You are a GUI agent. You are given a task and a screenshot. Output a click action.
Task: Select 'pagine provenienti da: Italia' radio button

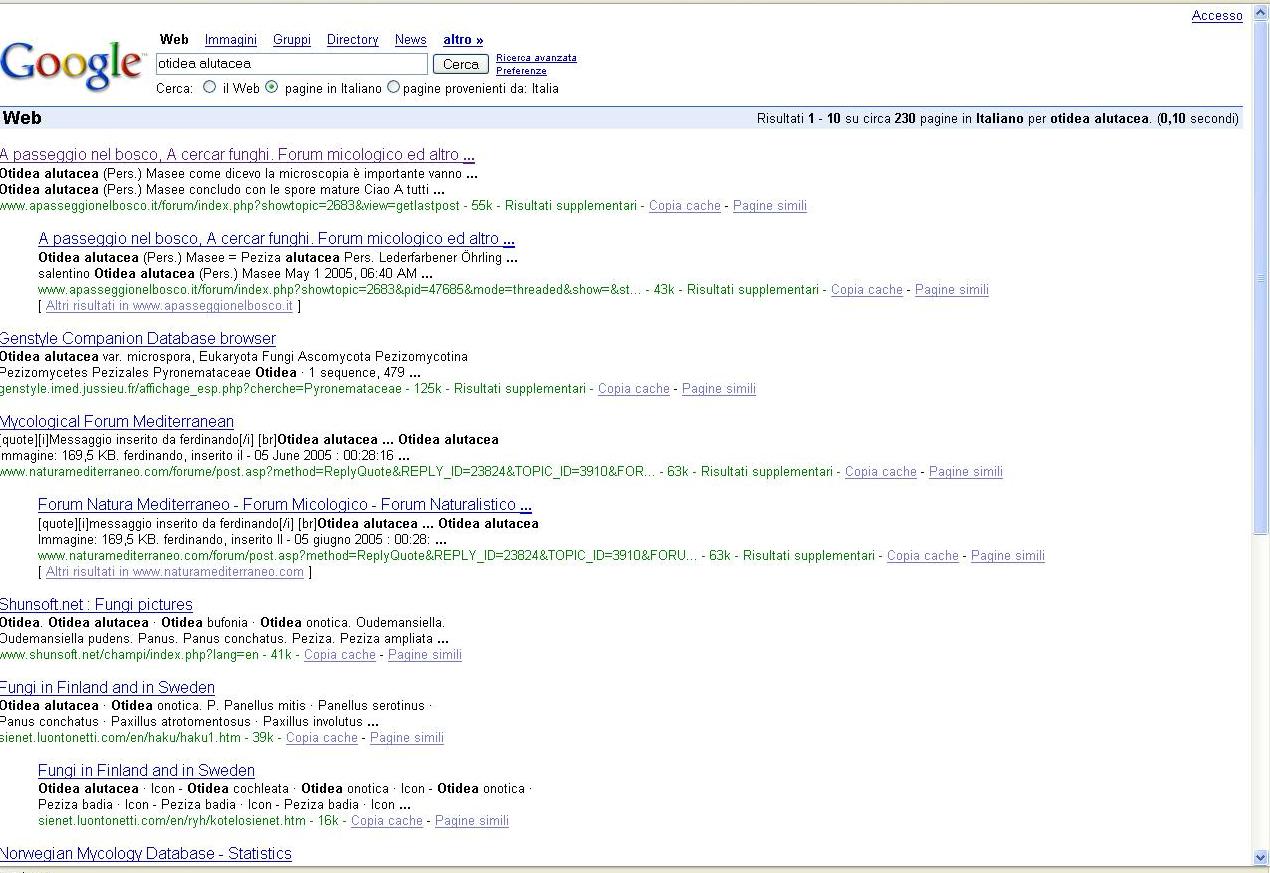click(x=393, y=87)
